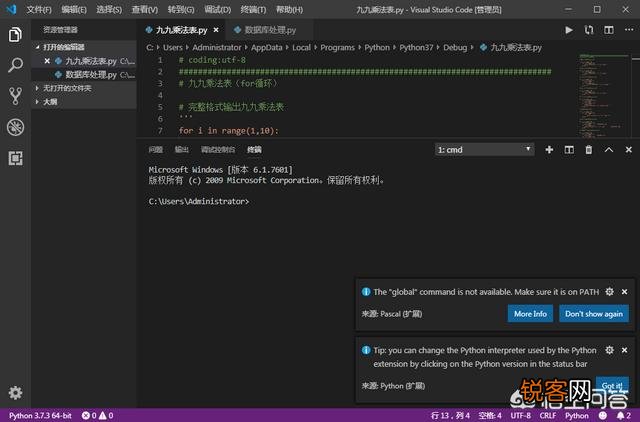Image resolution: width=640 pixels, height=422 pixels.
Task: Open the 查看(V) menu
Action: coord(144,9)
